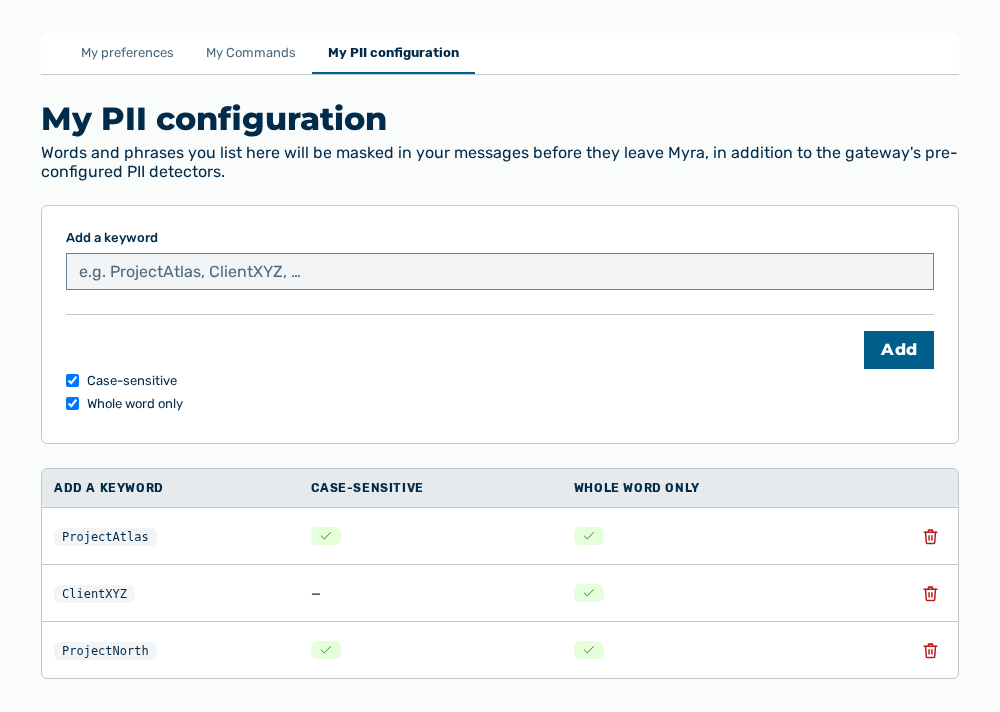1000x712 pixels.
Task: Open the My Commands tab
Action: tap(251, 53)
